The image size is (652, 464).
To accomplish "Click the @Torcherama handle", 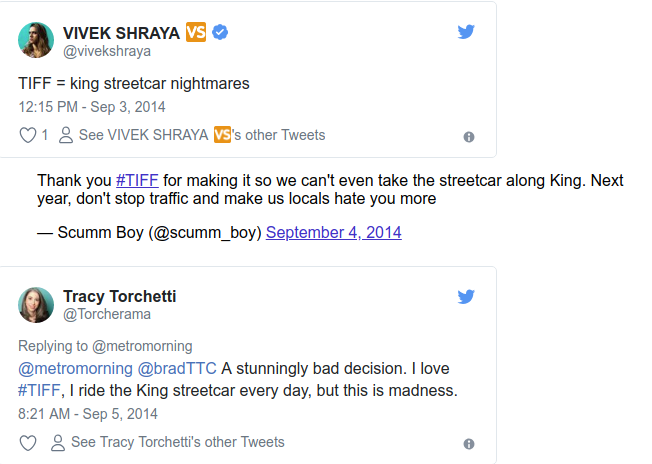I will (107, 315).
